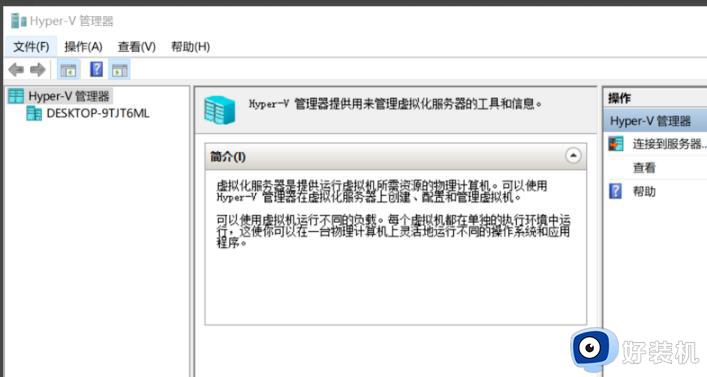Open the 文件(F) menu

pyautogui.click(x=31, y=46)
